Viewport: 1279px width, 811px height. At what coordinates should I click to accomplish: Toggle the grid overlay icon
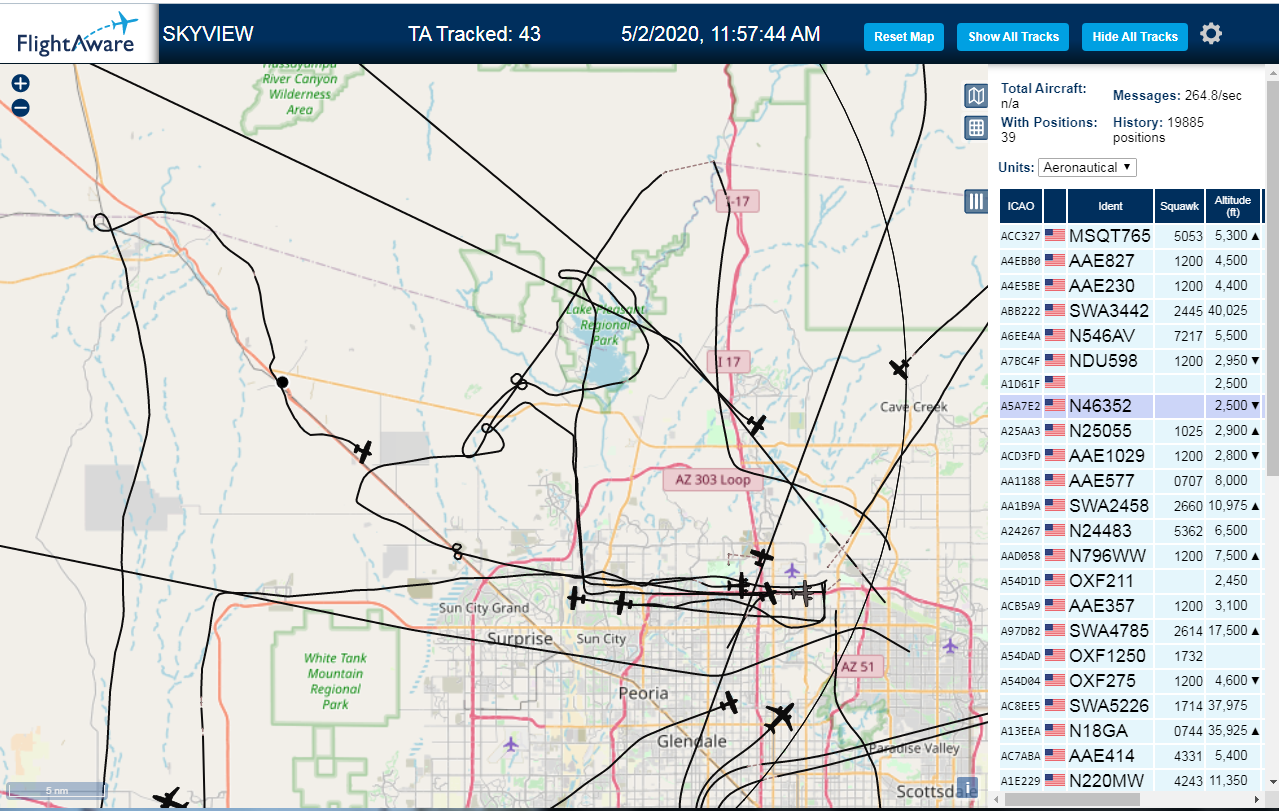[x=976, y=127]
